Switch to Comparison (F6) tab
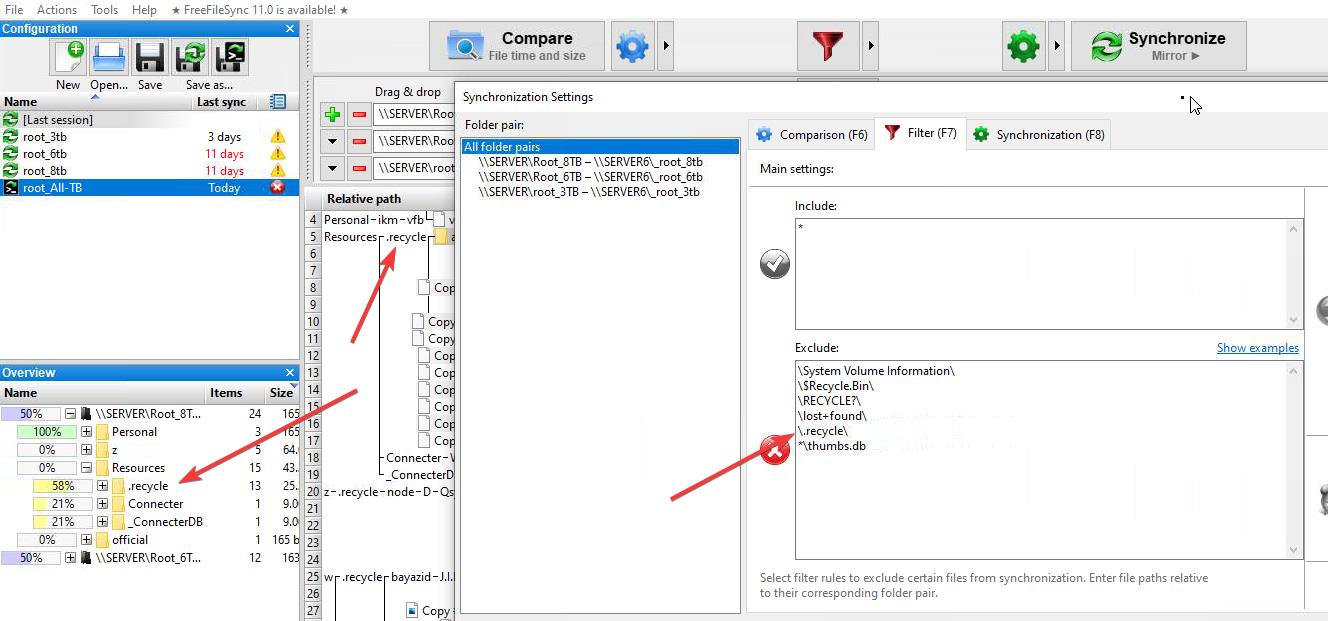1328x621 pixels. click(811, 135)
